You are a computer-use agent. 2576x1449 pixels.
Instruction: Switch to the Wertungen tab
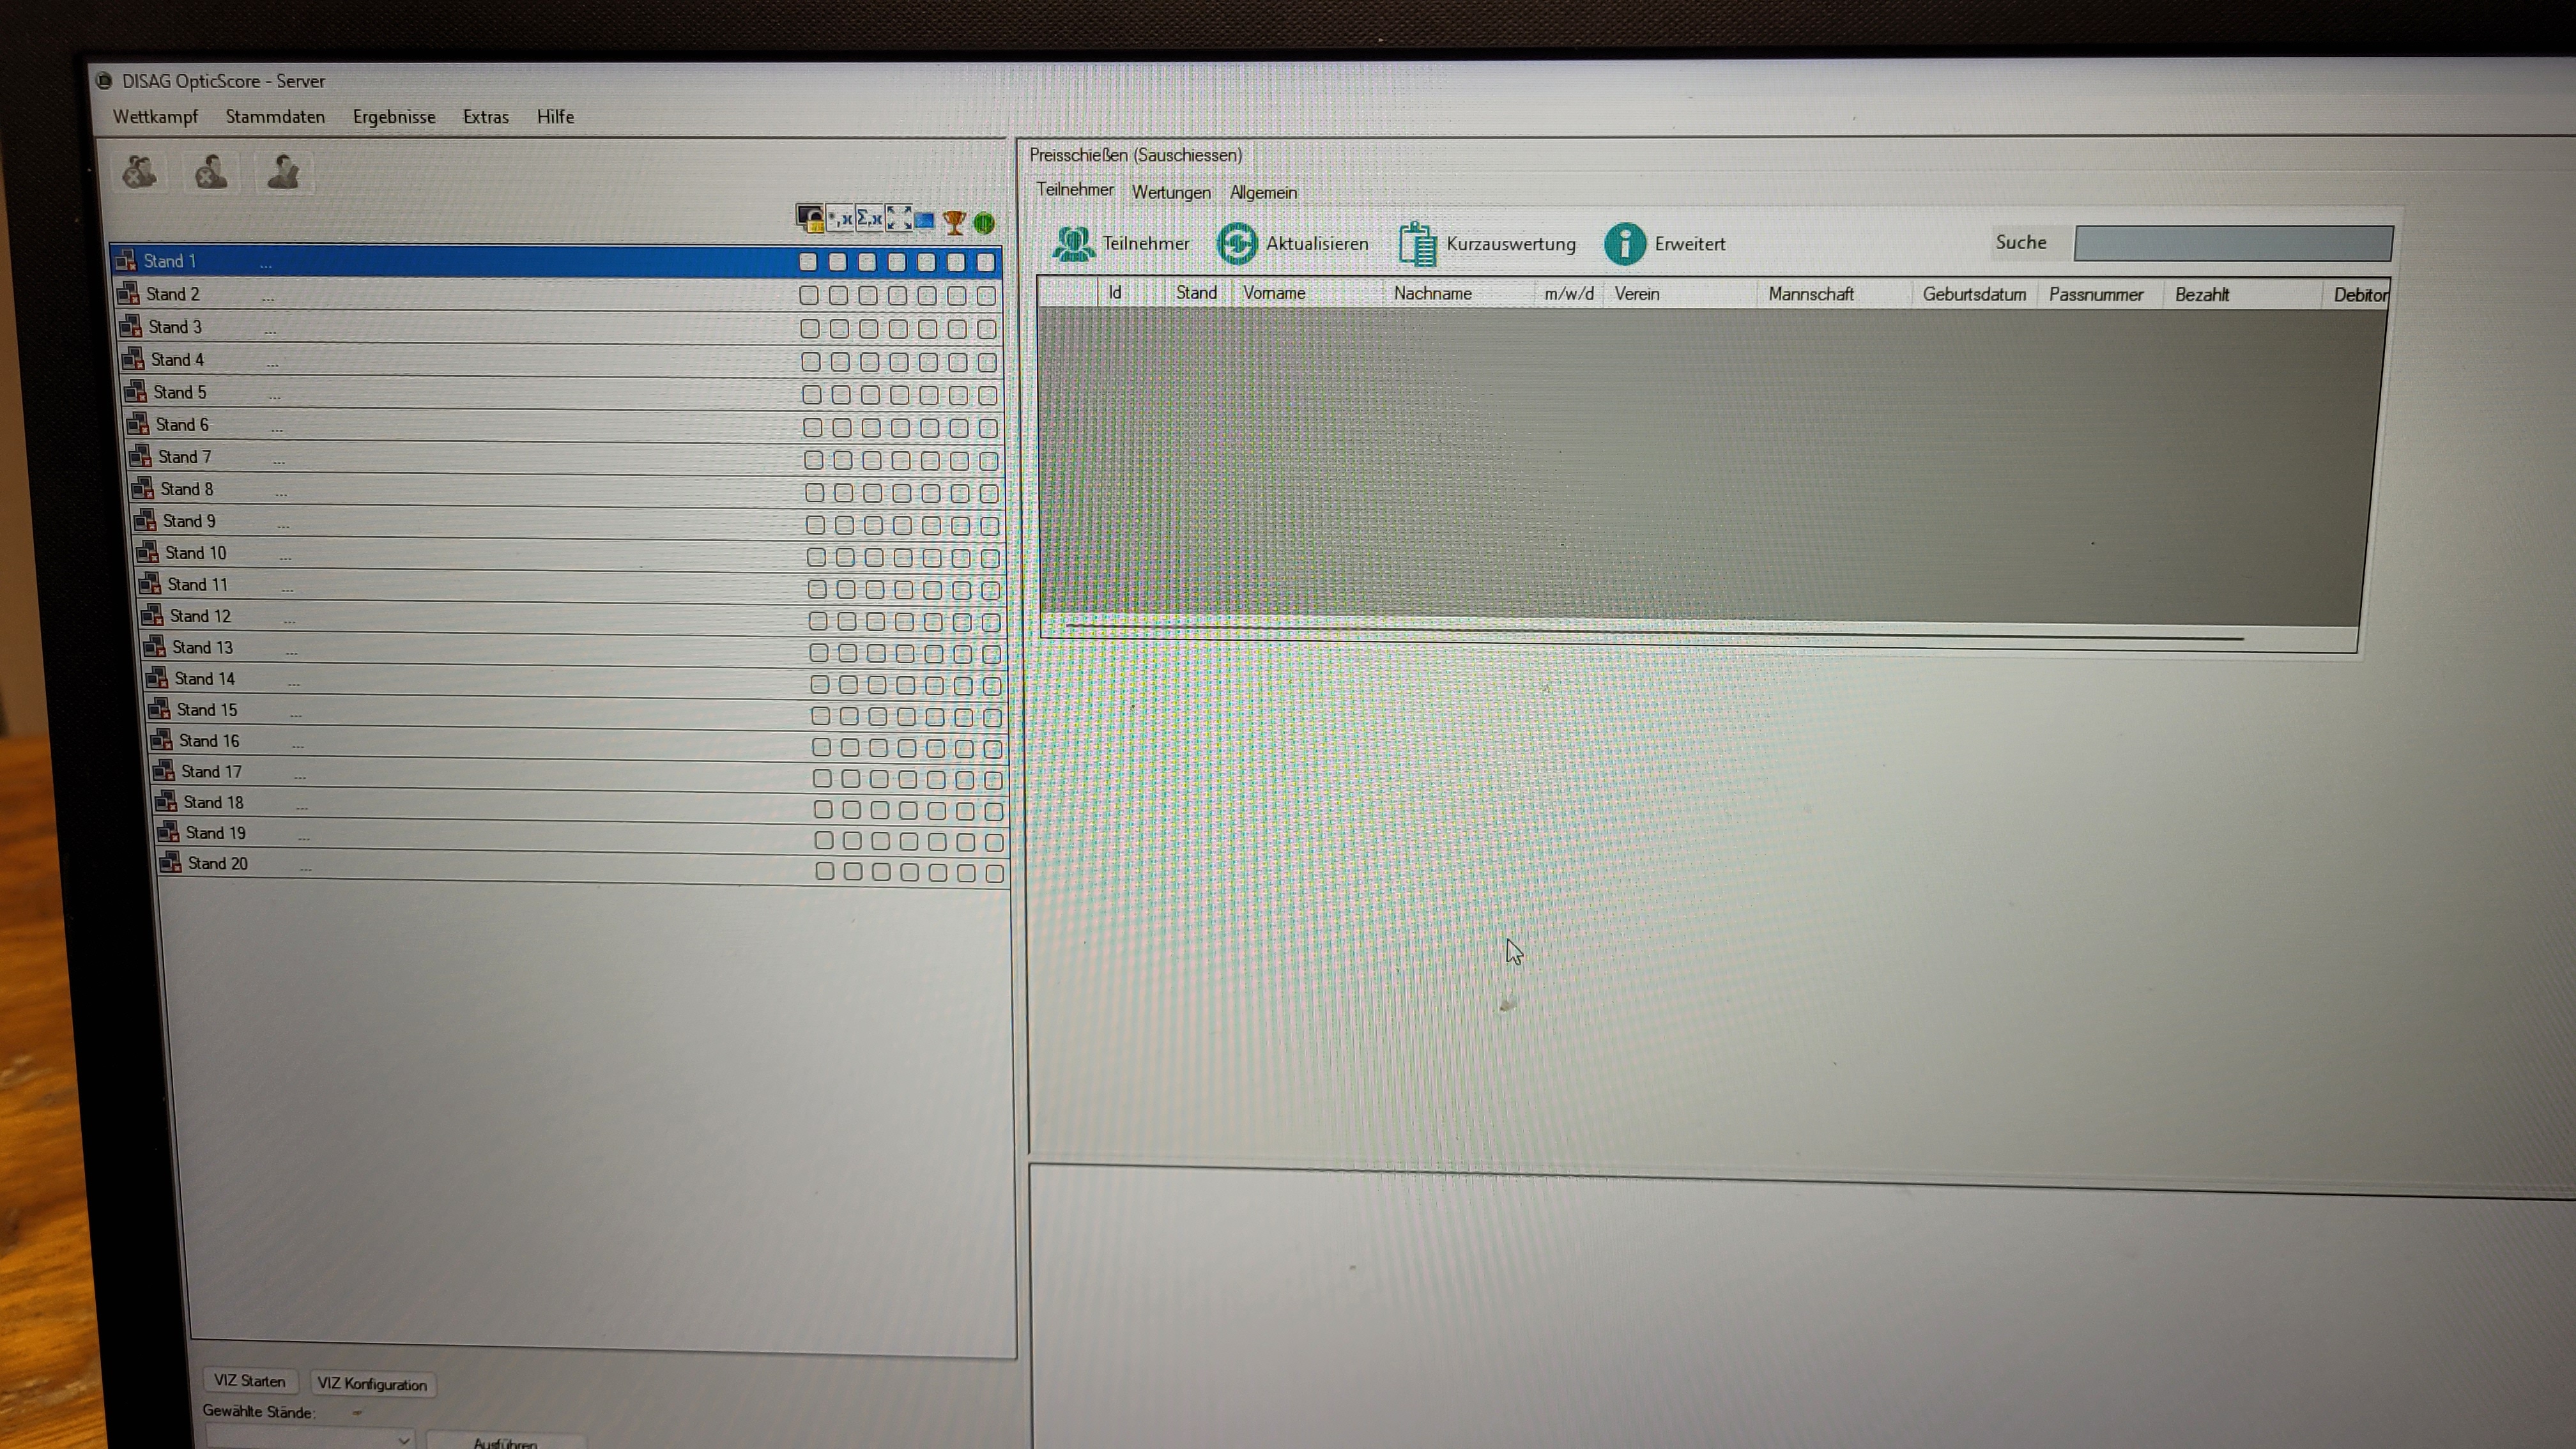point(1171,192)
